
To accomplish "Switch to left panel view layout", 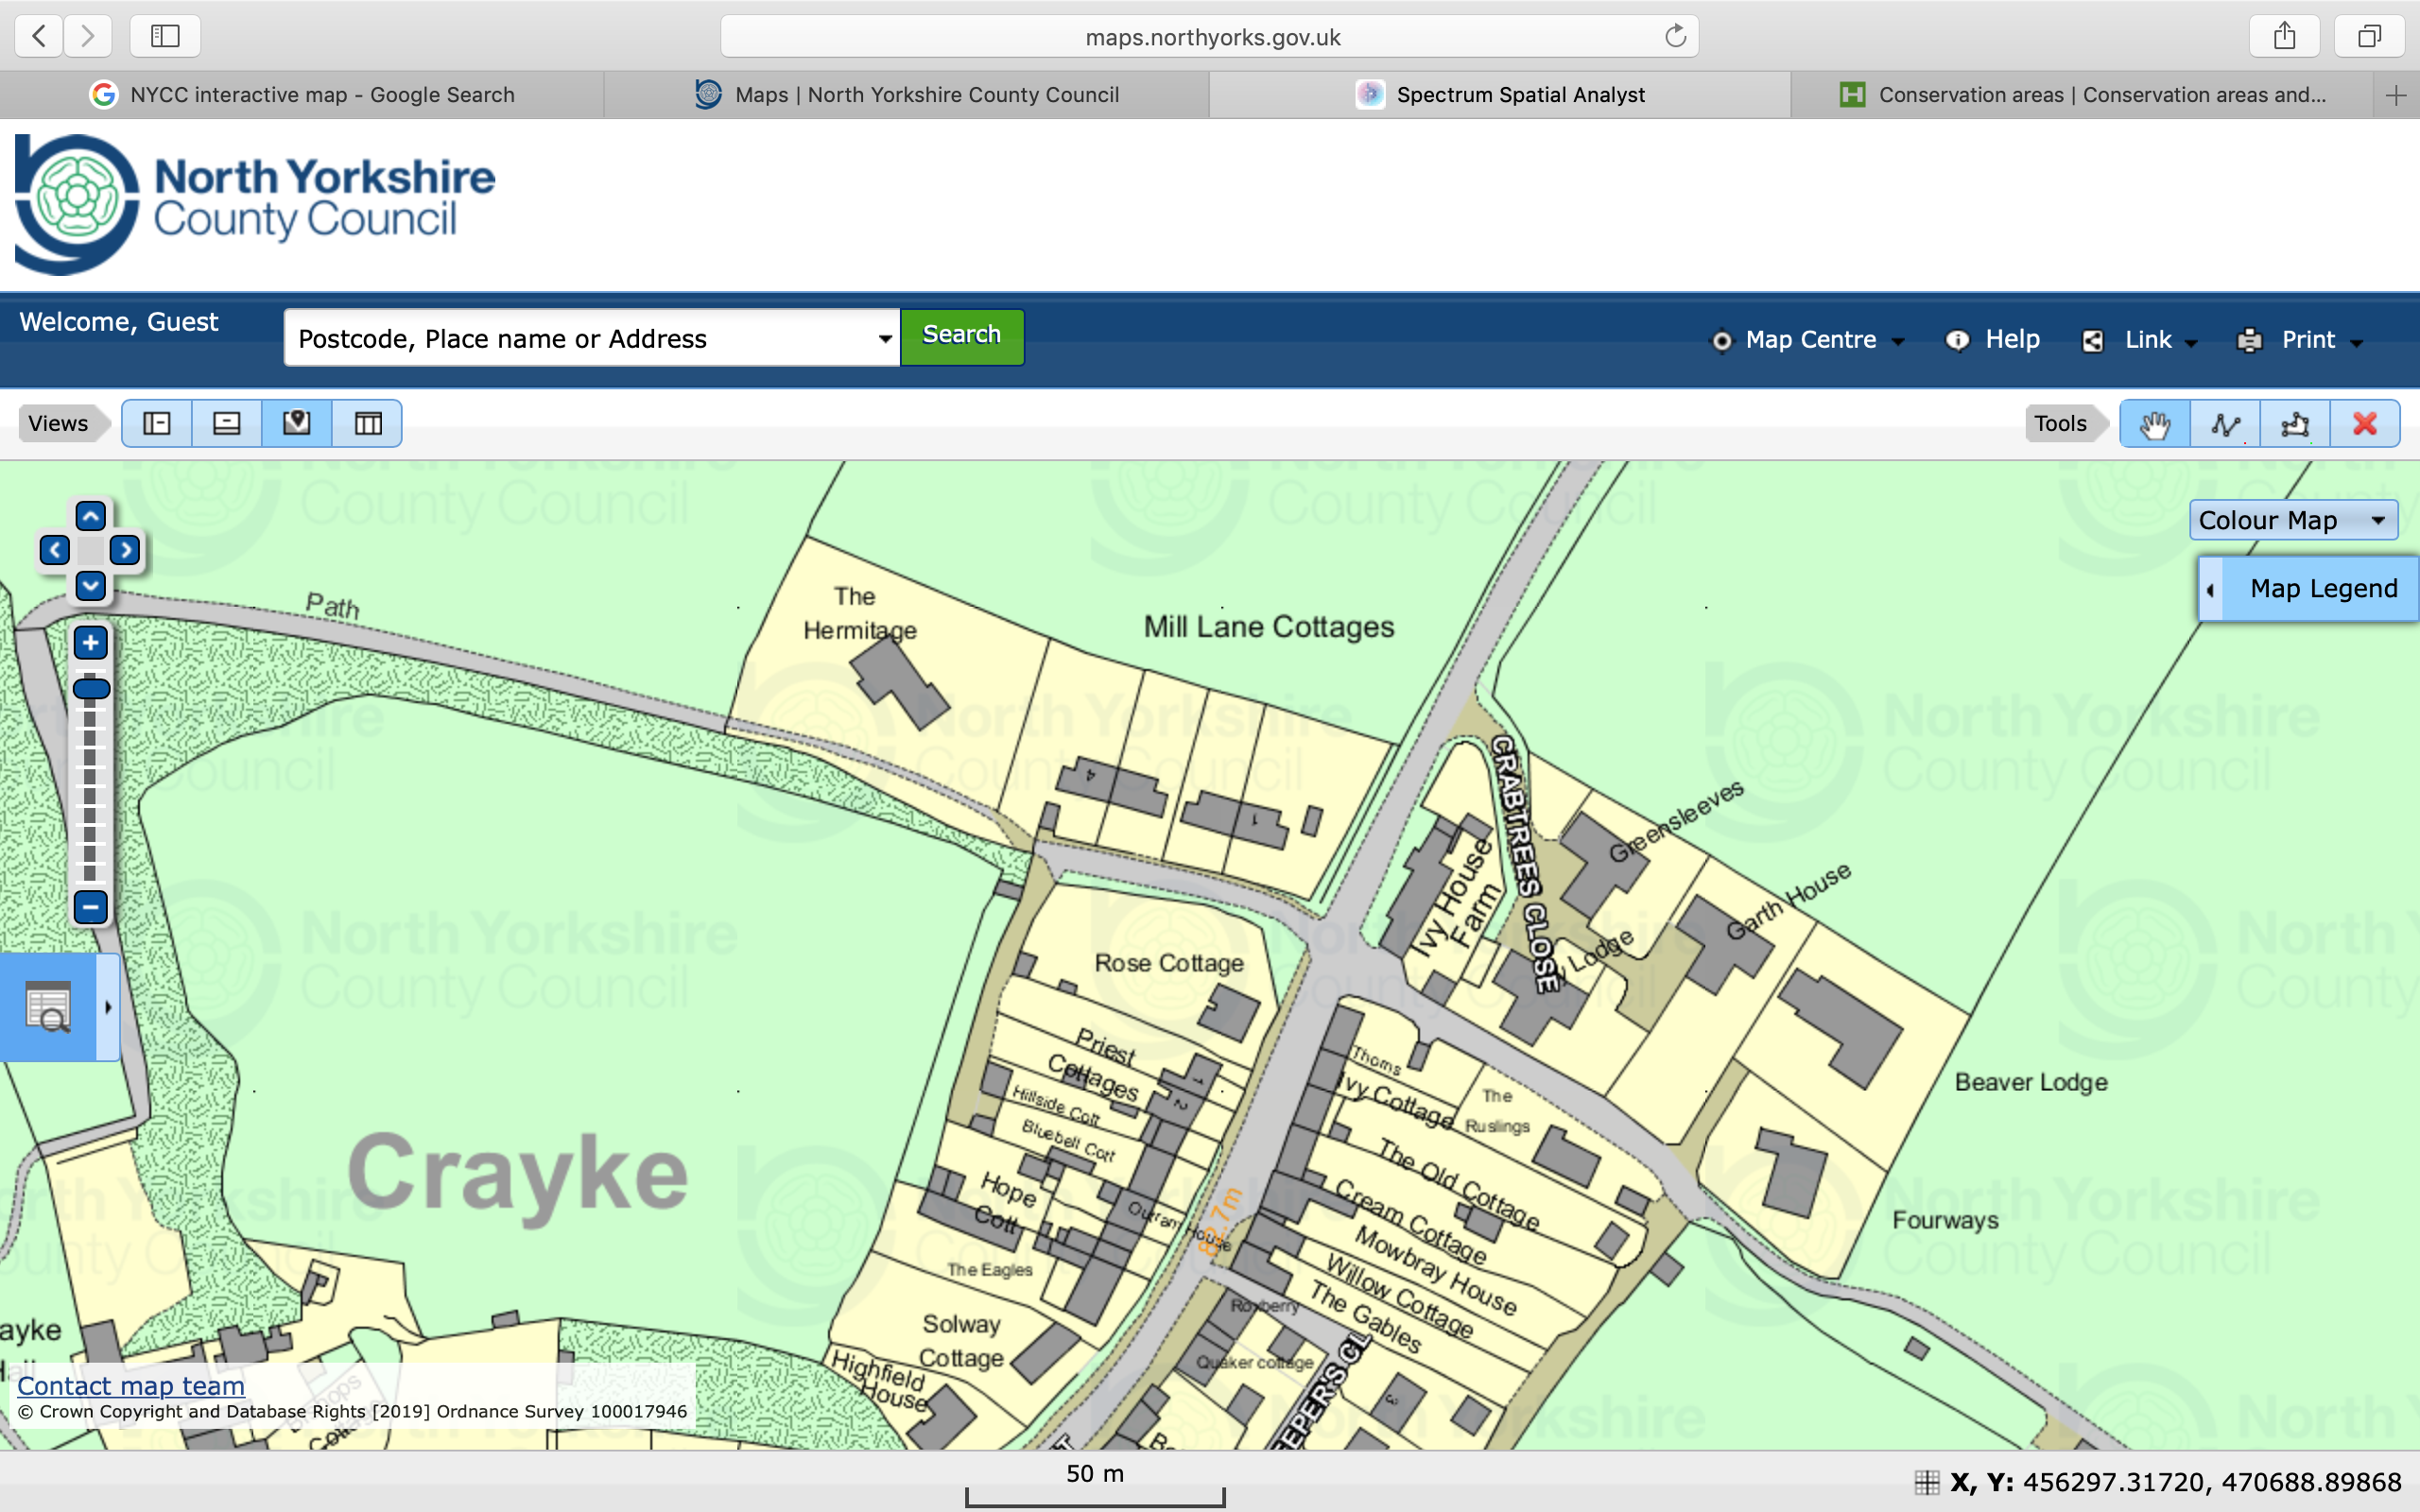I will (x=157, y=424).
